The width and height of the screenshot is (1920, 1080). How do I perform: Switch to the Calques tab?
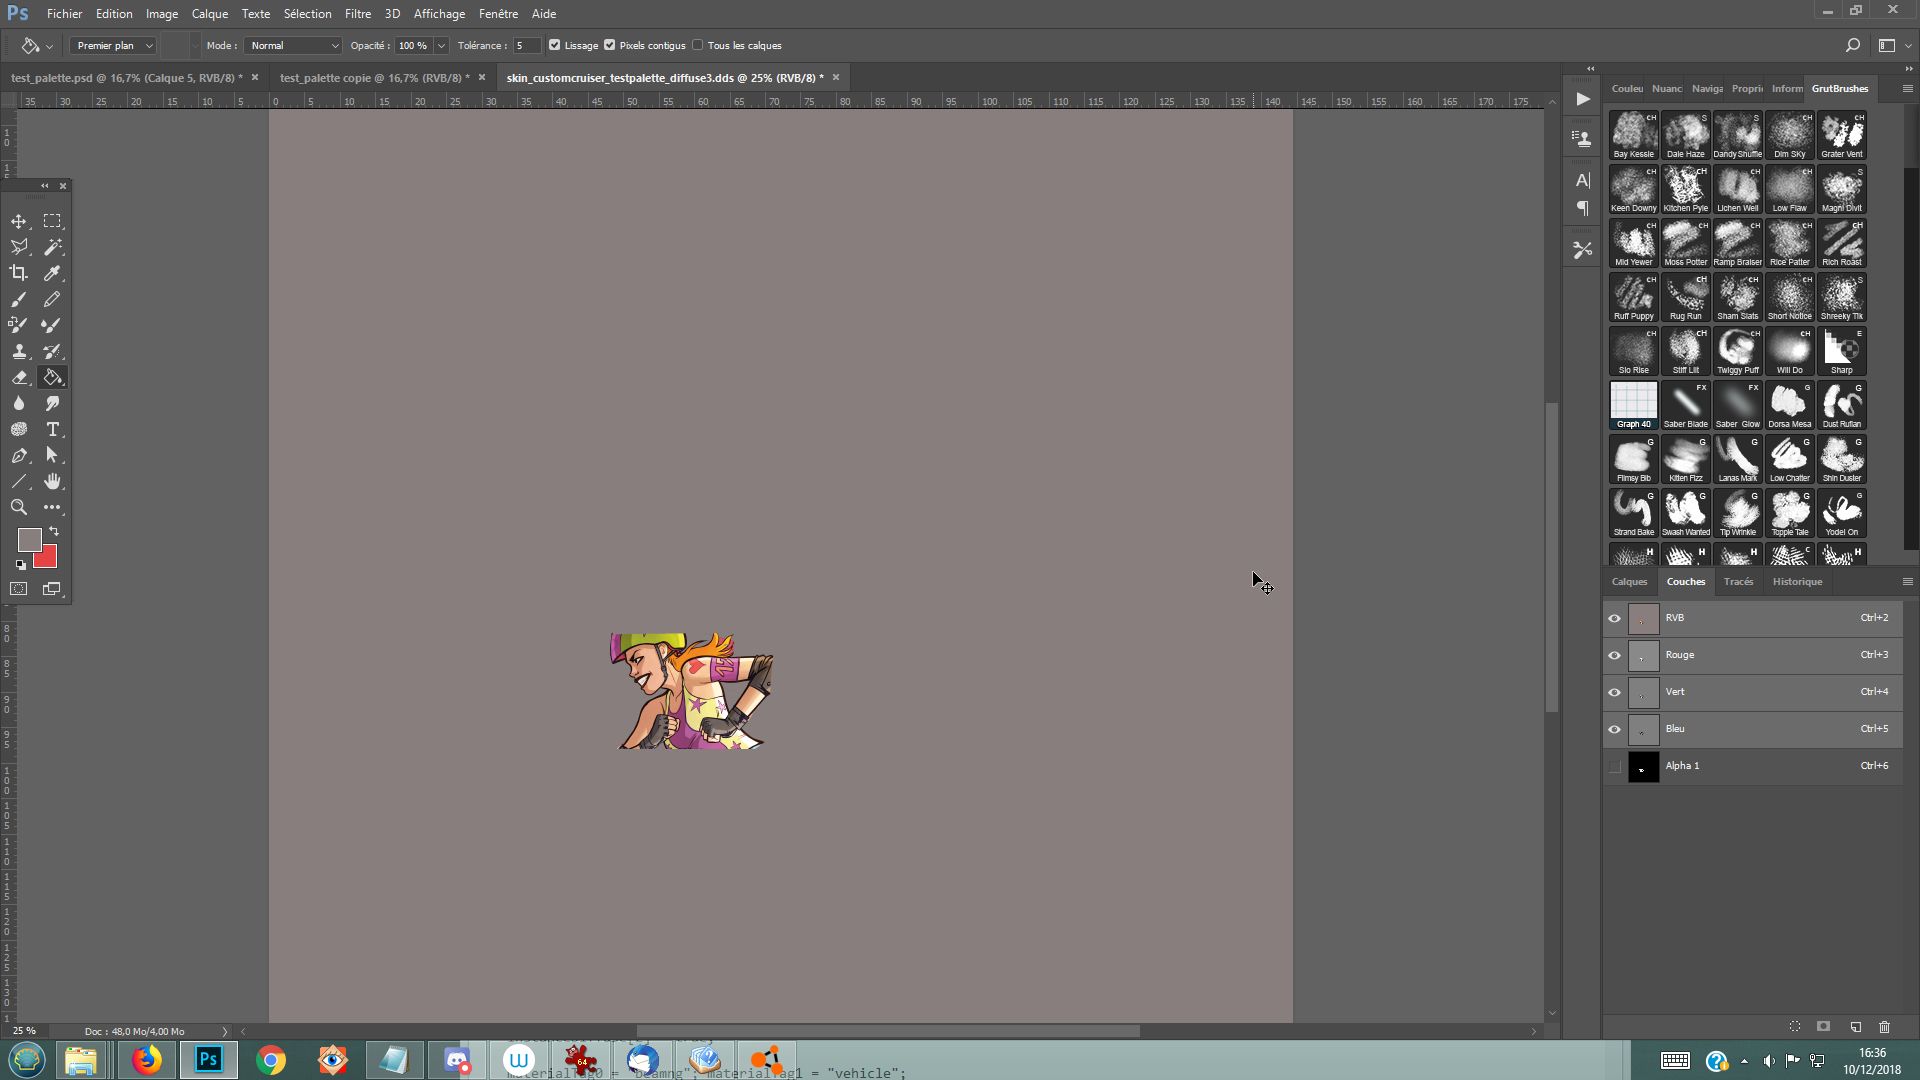(1629, 581)
